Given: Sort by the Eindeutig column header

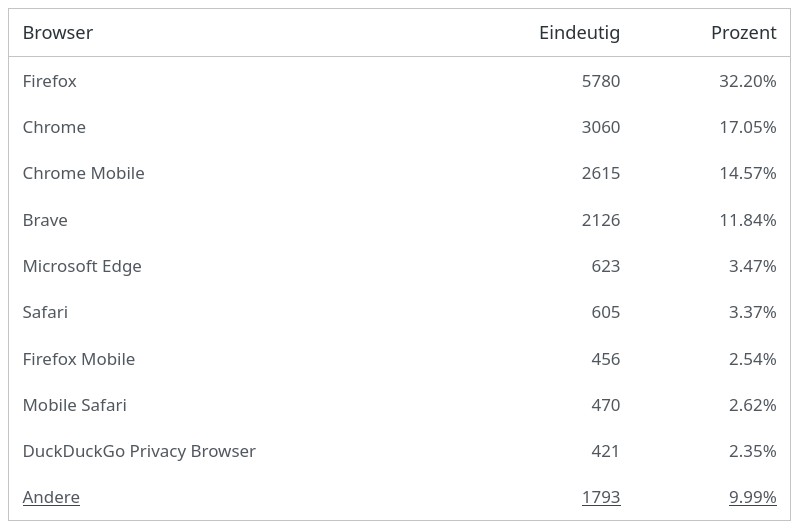Looking at the screenshot, I should [579, 33].
